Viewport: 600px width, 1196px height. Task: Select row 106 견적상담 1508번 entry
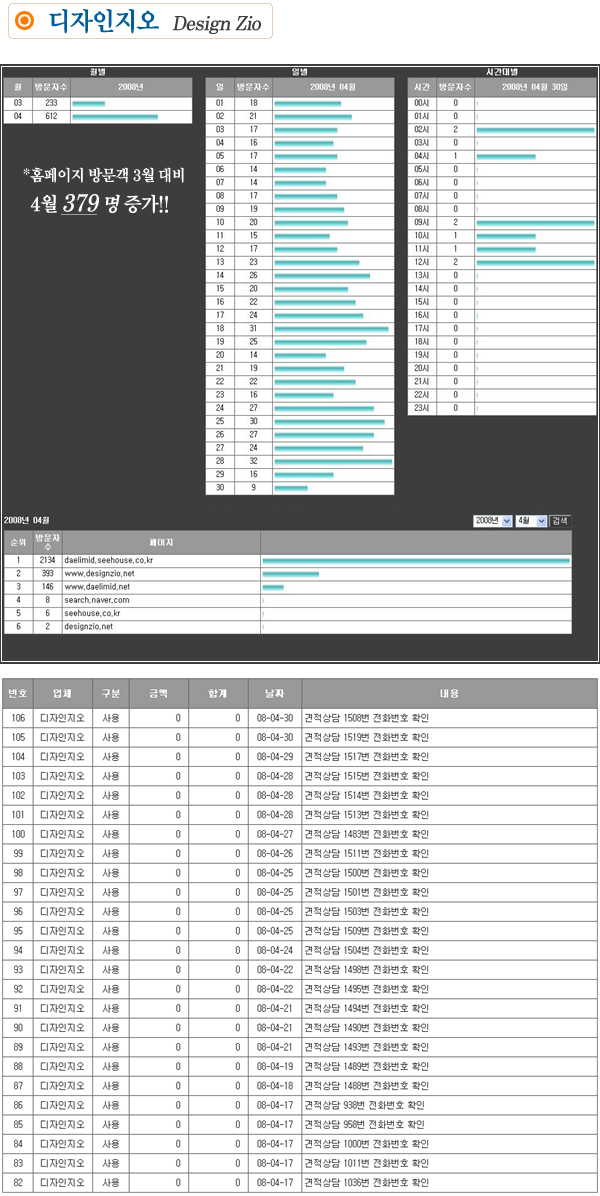point(366,717)
